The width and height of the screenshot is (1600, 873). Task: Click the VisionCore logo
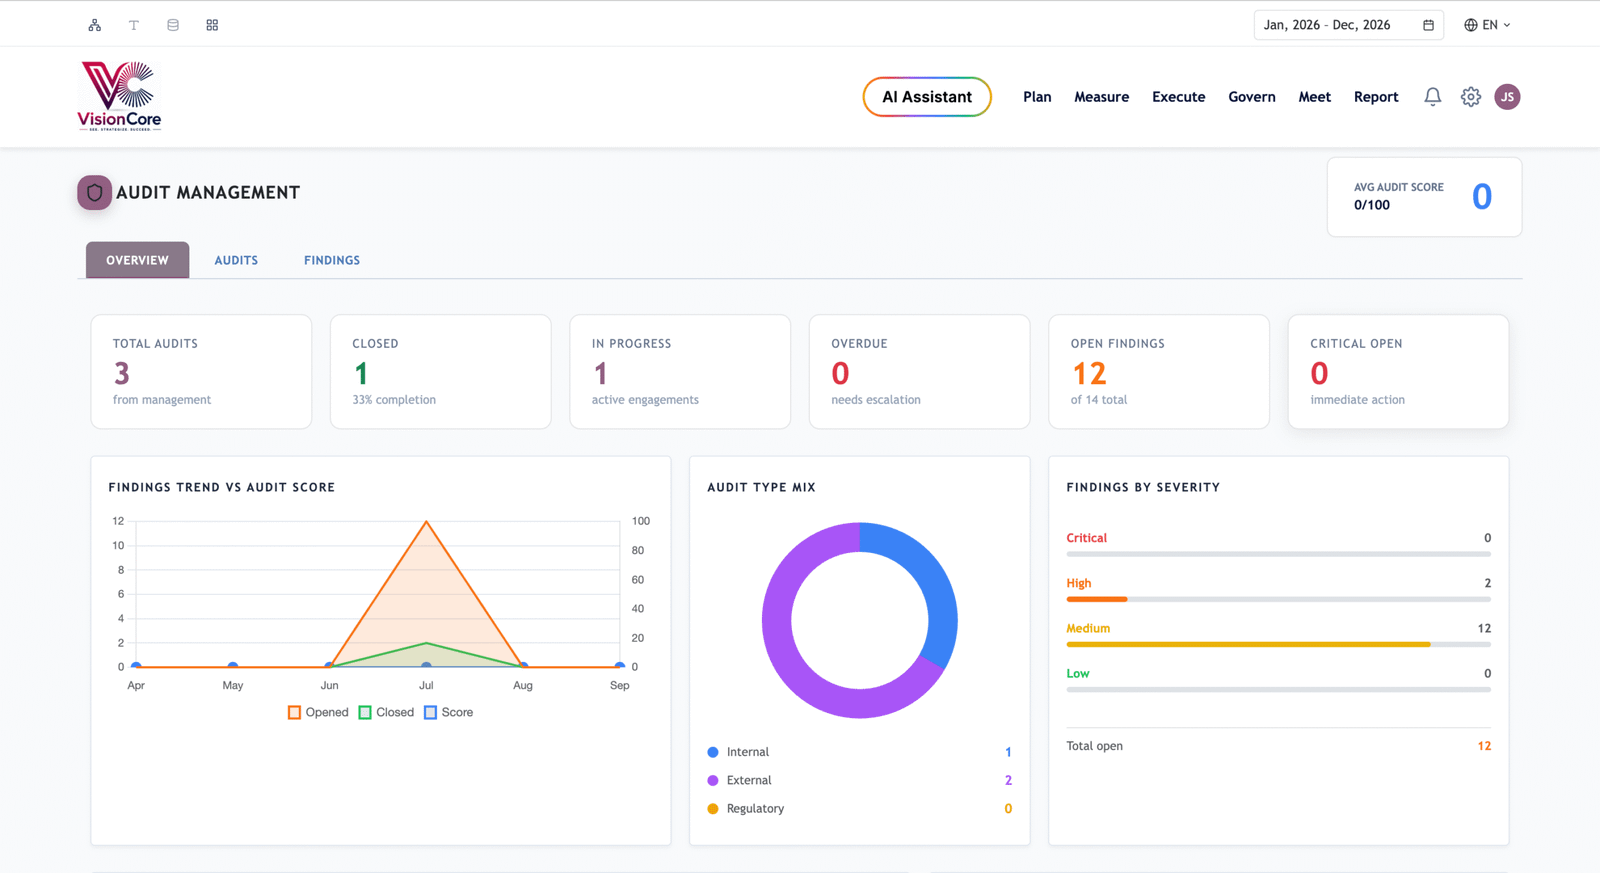coord(120,96)
